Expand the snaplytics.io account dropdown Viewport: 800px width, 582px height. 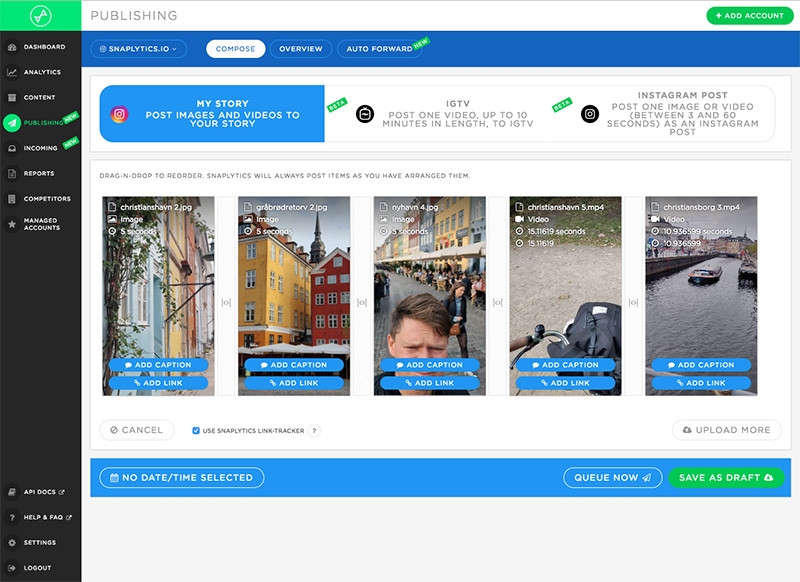pos(138,48)
